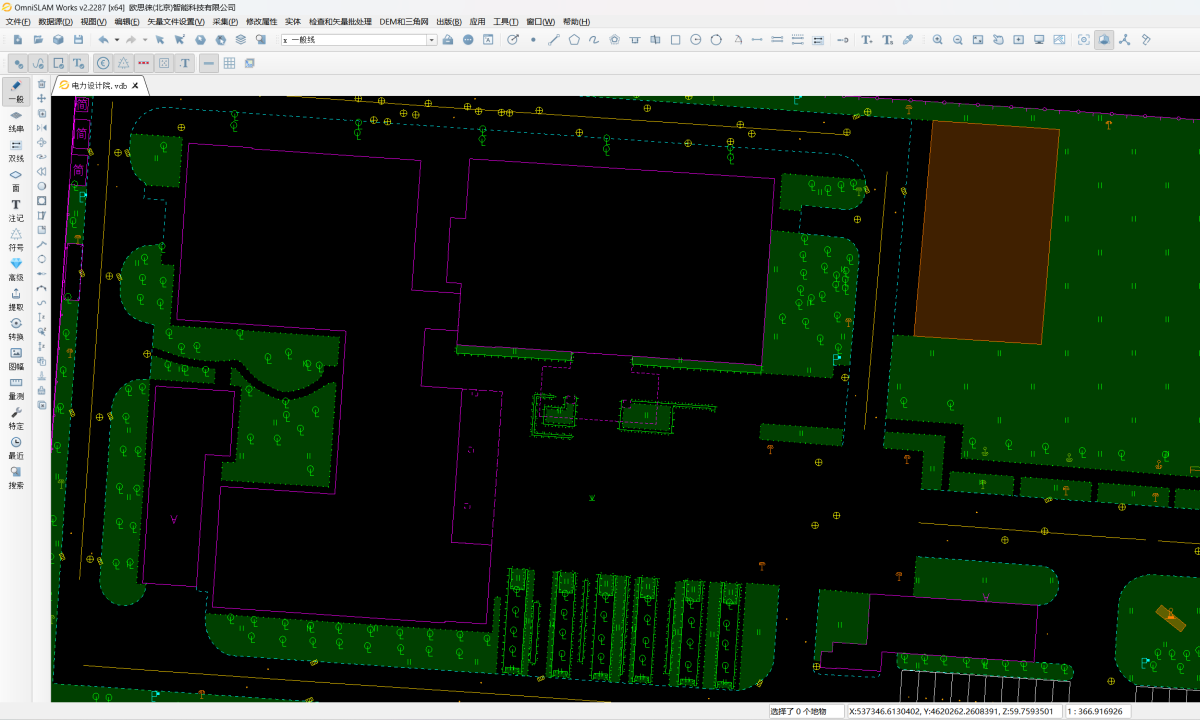Click the undo arrow icon
1200x720 pixels.
(x=103, y=40)
